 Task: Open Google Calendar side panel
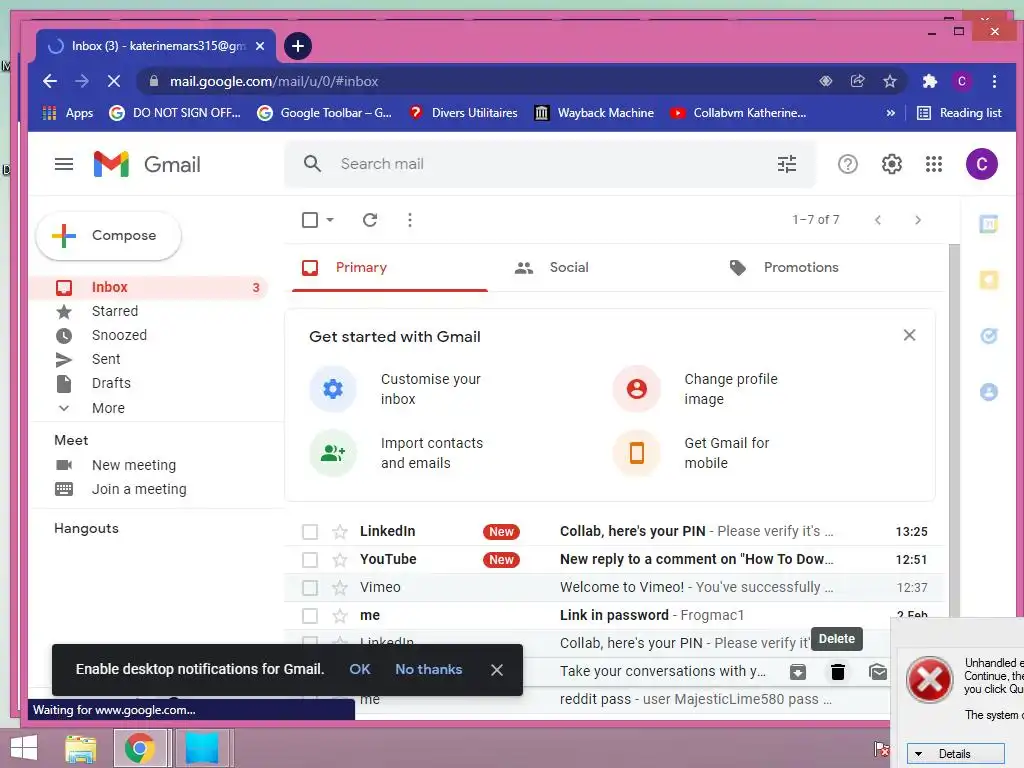click(x=989, y=225)
